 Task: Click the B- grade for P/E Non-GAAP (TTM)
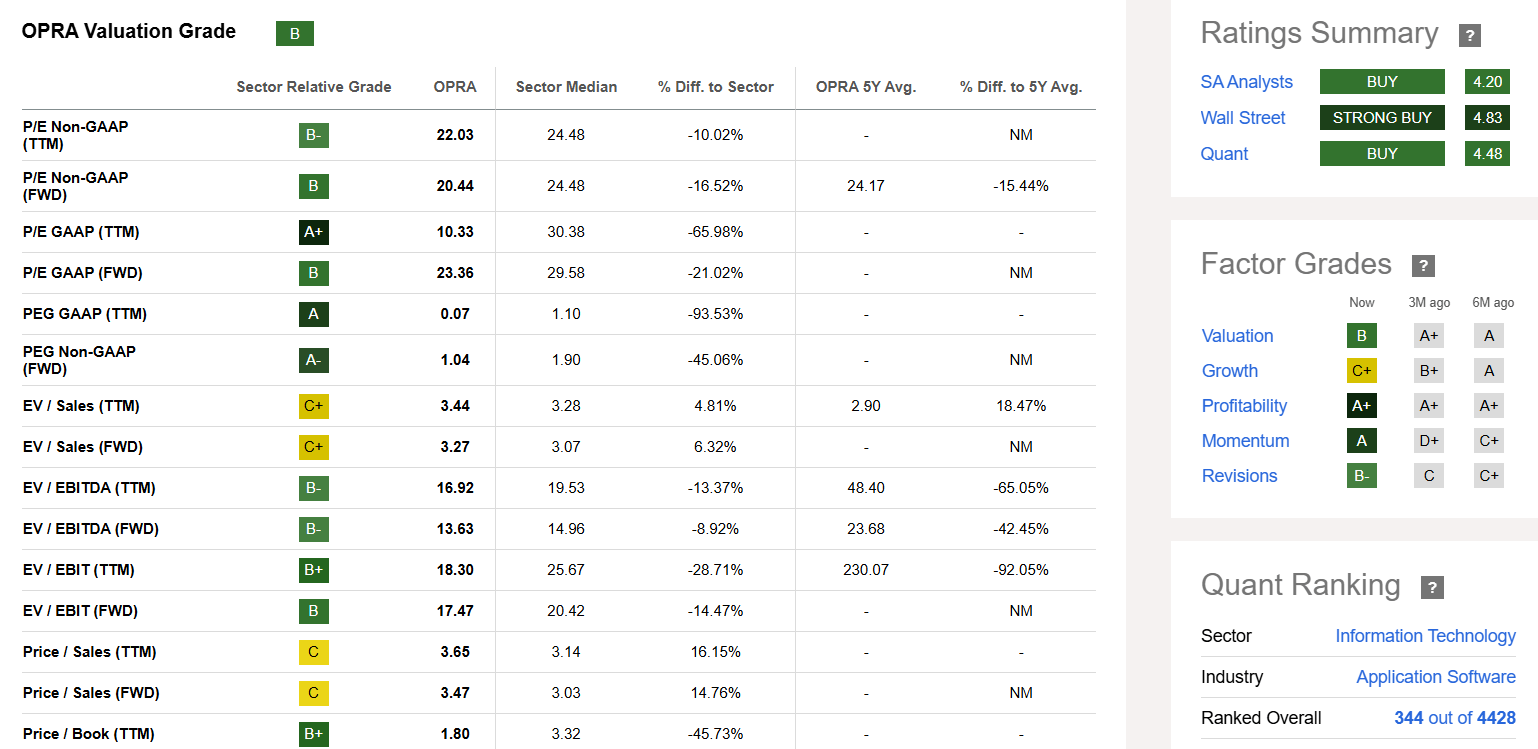pyautogui.click(x=314, y=135)
